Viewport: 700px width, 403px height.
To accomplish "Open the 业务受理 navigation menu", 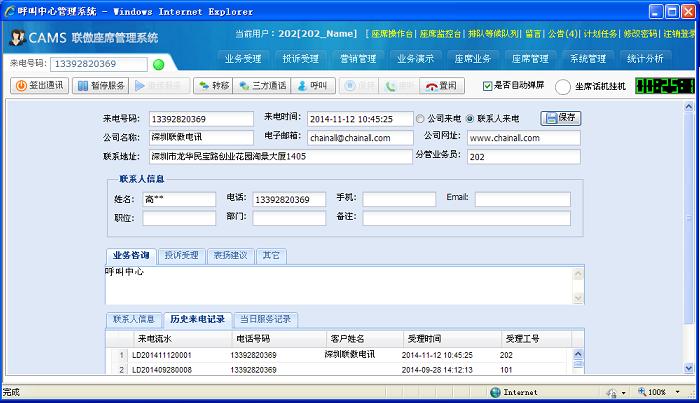I will click(x=243, y=58).
